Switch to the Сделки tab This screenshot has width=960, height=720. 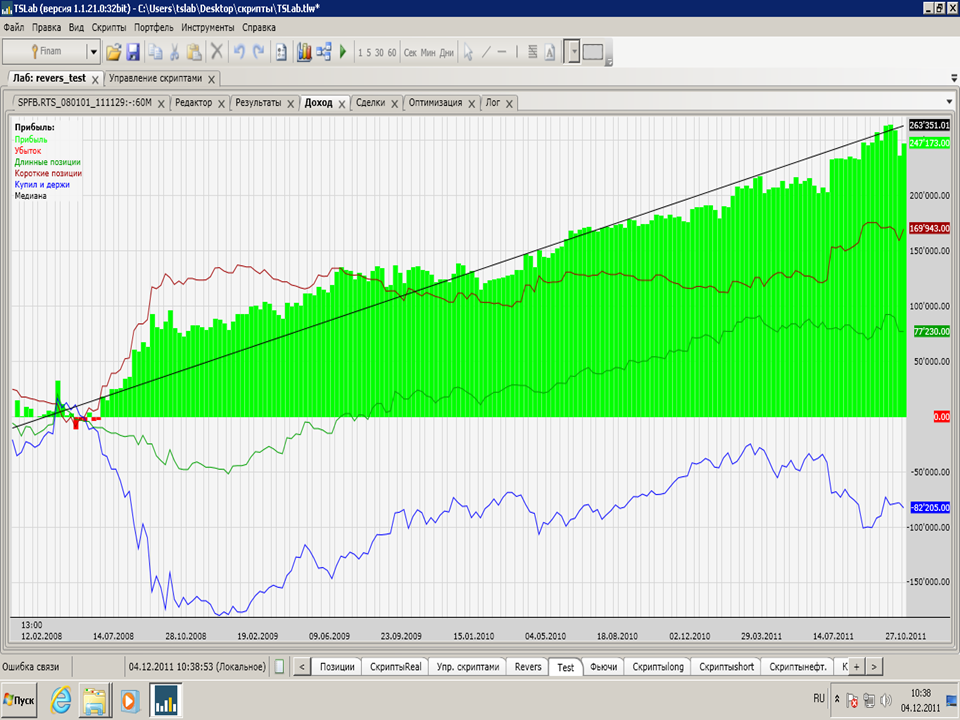pos(370,103)
